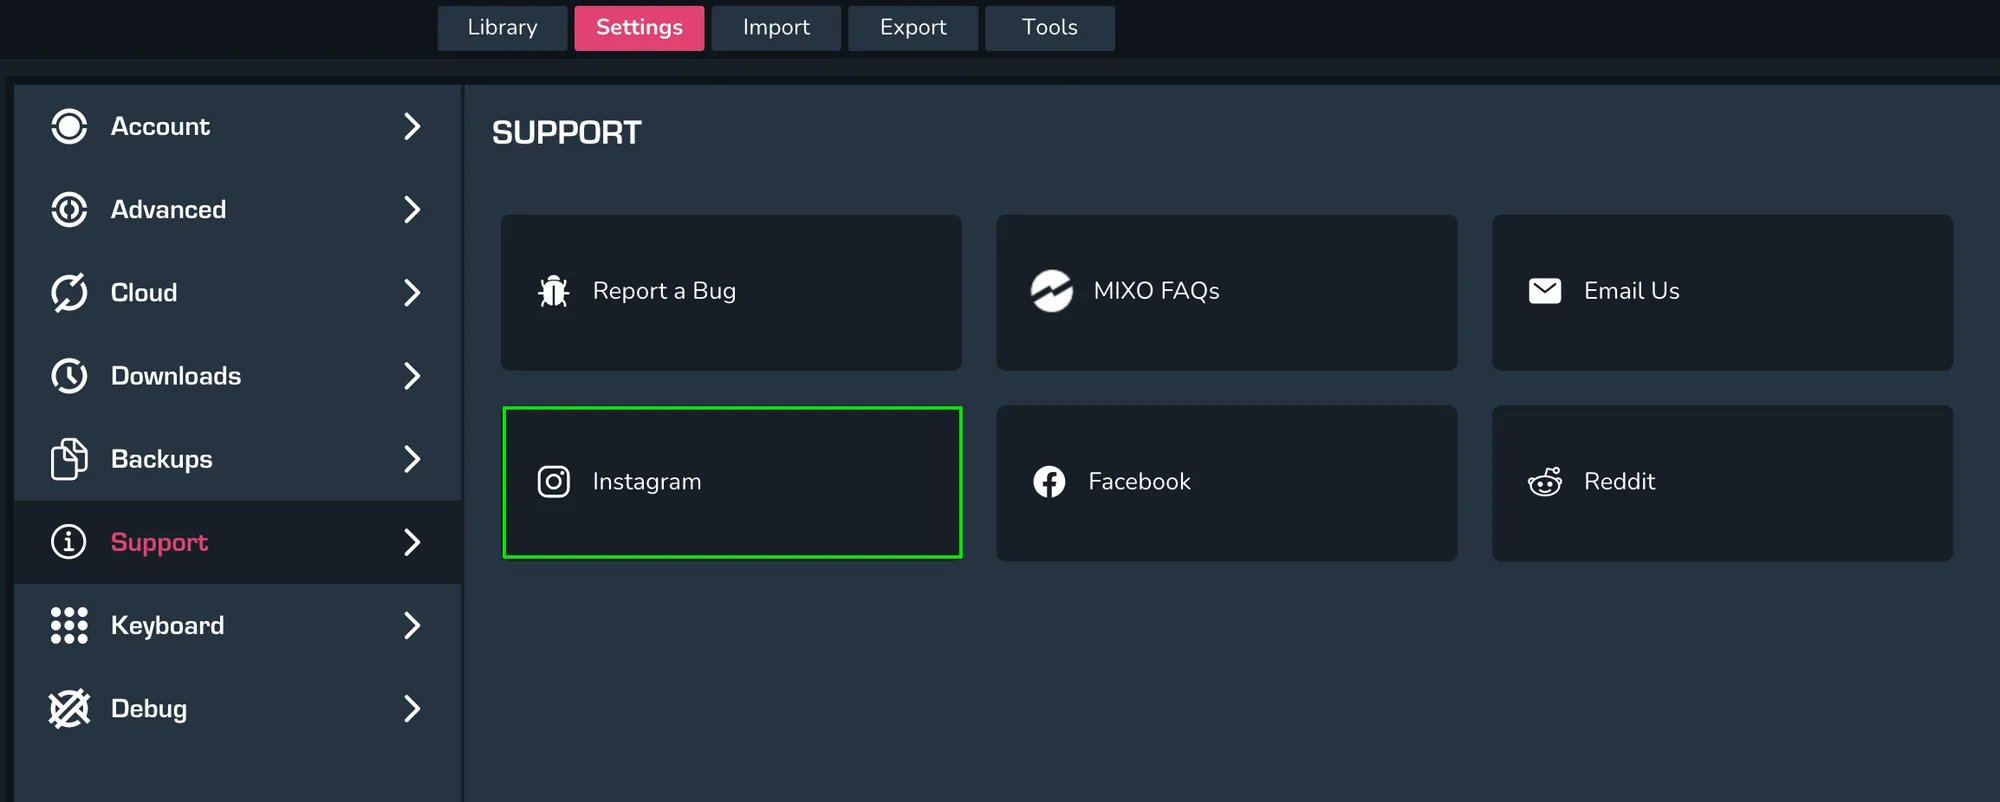2000x802 pixels.
Task: Click the Cloud sync icon in sidebar
Action: [x=69, y=293]
